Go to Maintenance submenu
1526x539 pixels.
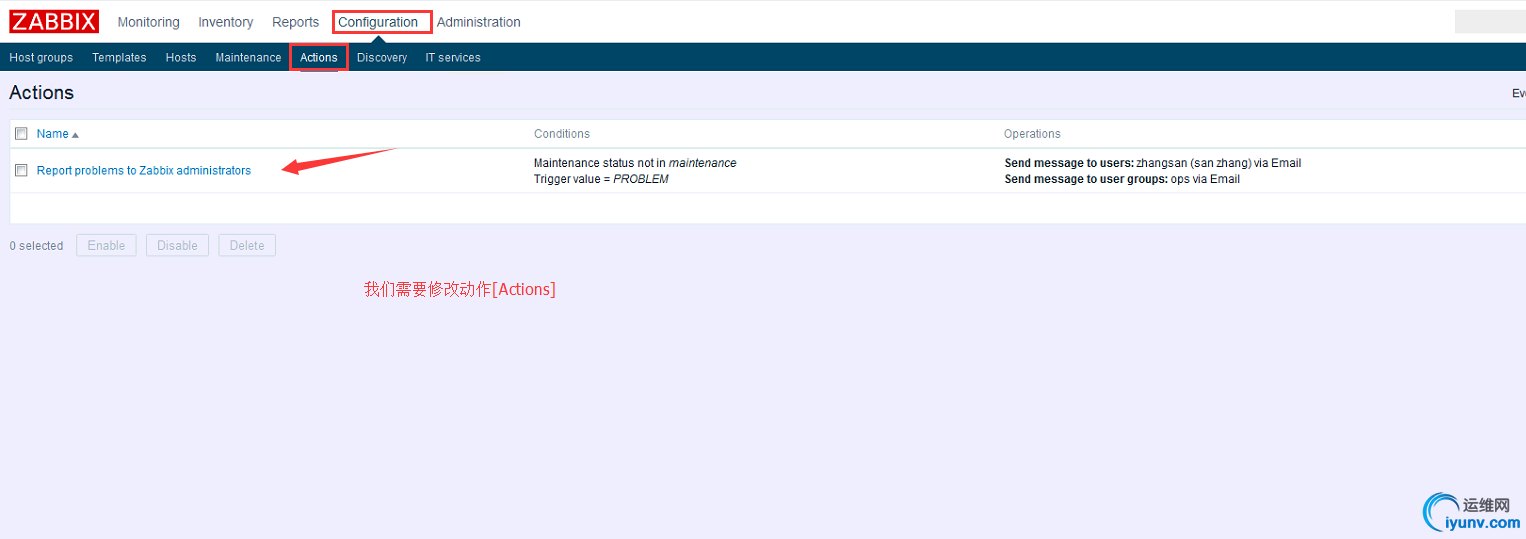(248, 58)
